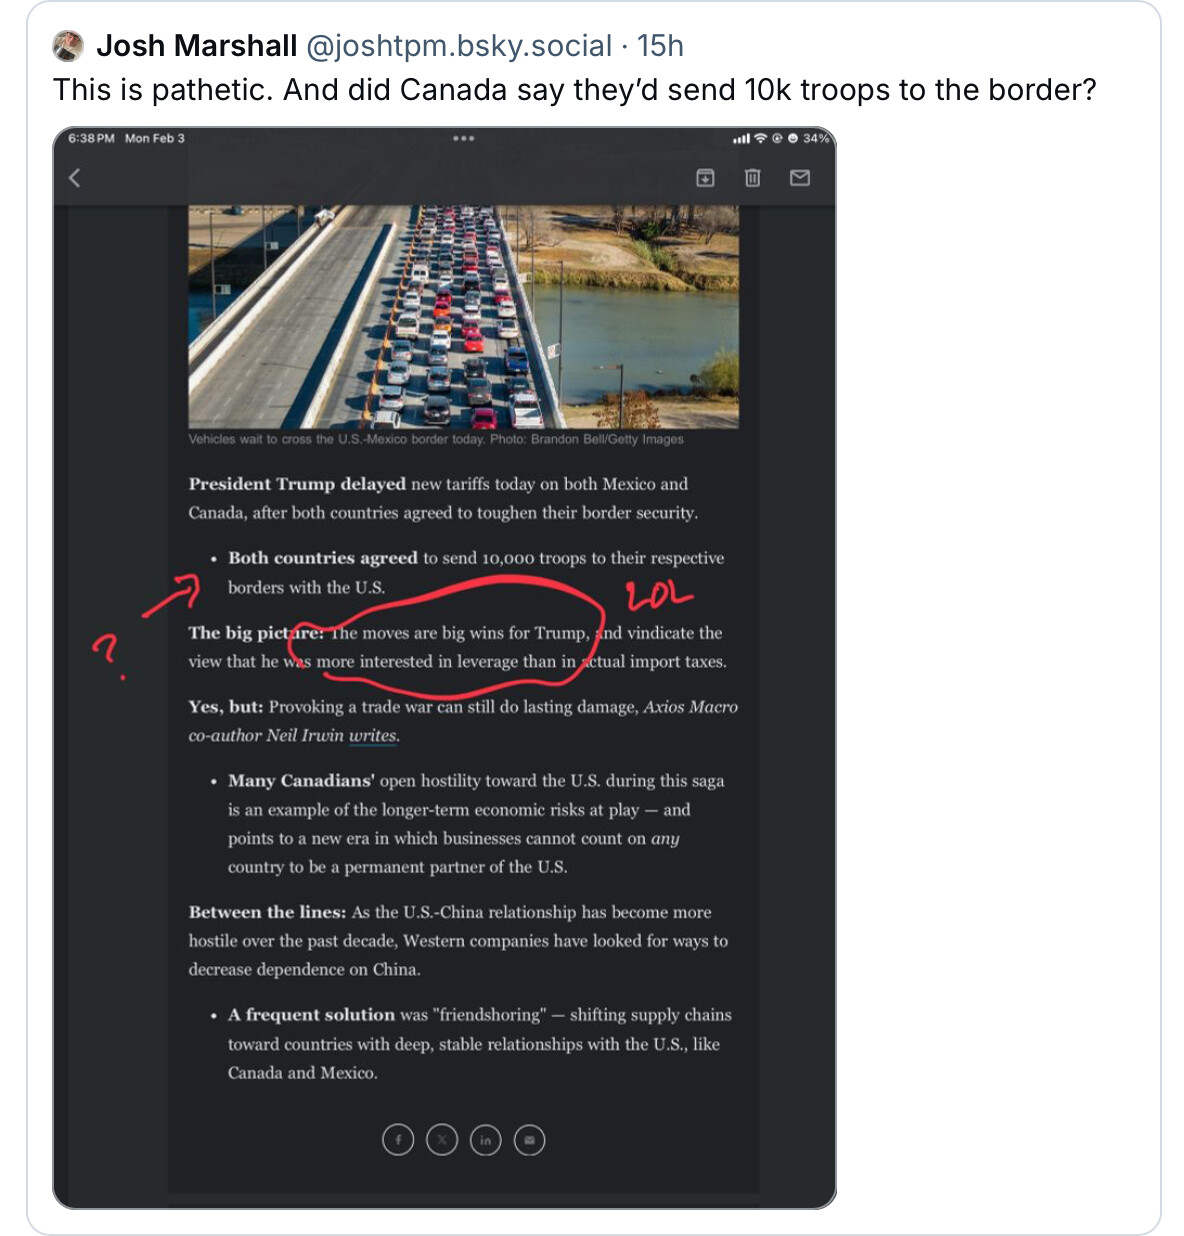1184x1236 pixels.
Task: Click the 6:38 PM status bar clock
Action: 91,138
